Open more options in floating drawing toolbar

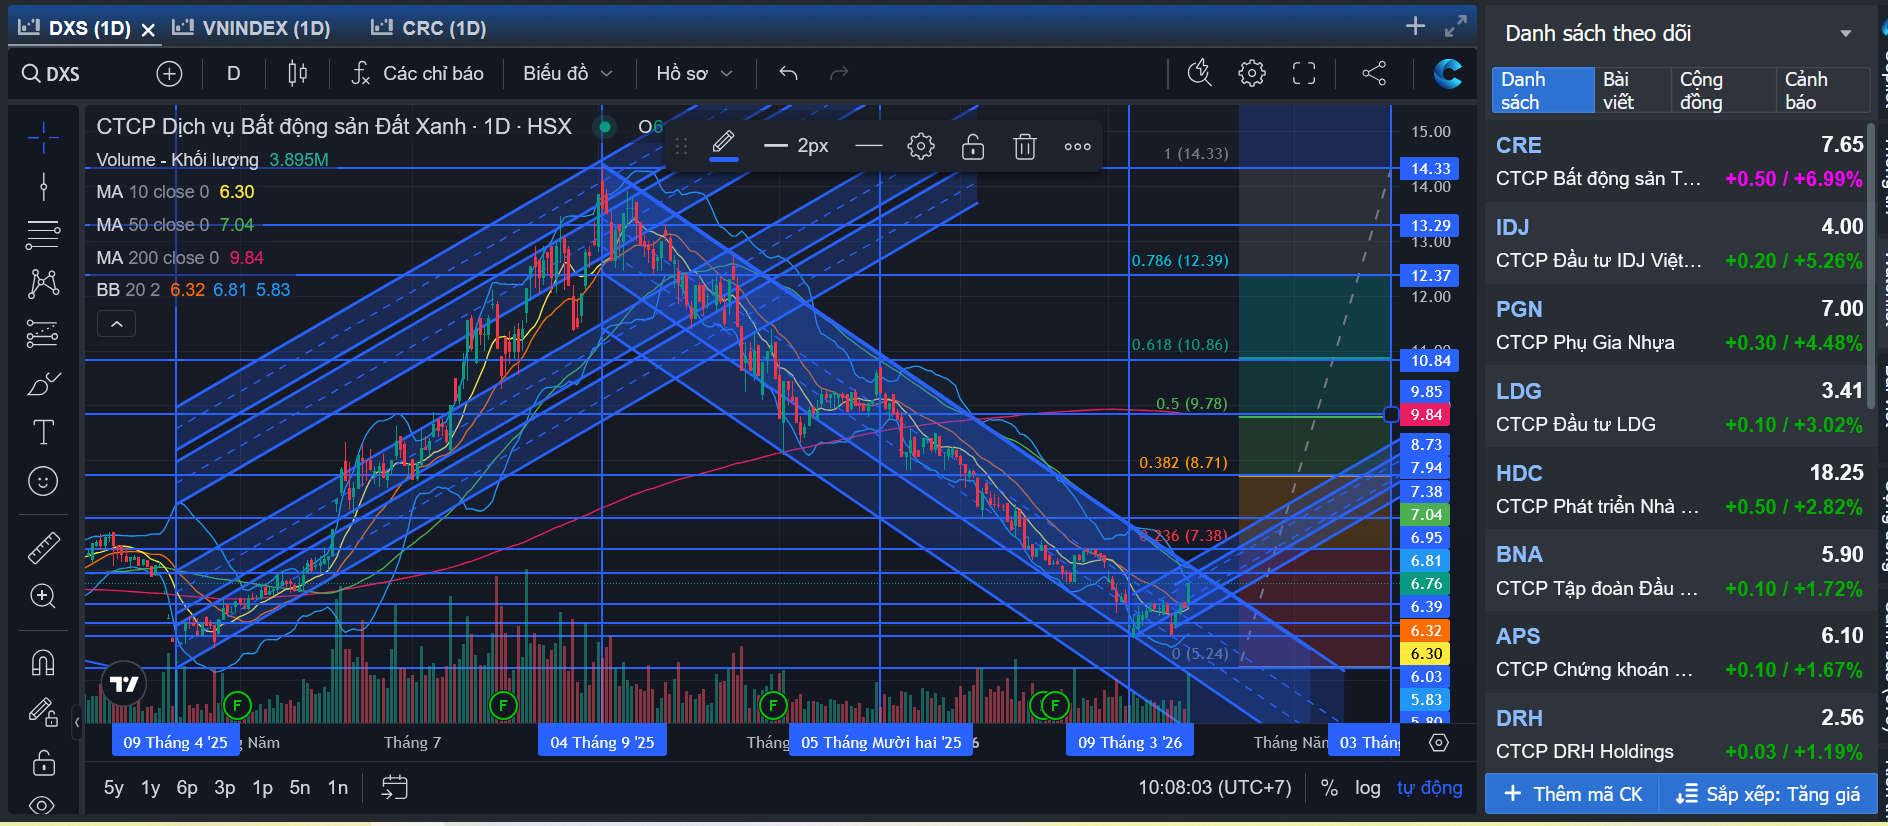pyautogui.click(x=1077, y=147)
